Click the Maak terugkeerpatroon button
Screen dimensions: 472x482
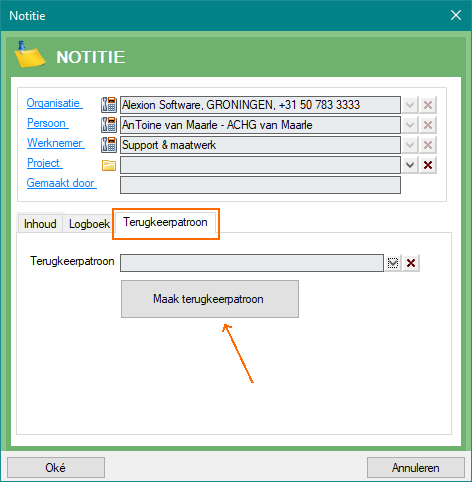coord(210,299)
